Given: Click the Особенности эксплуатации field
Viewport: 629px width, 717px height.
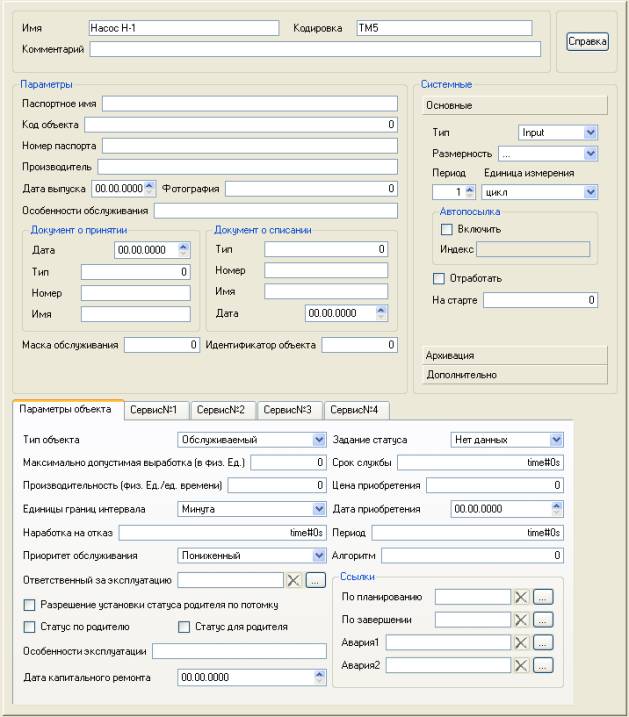Looking at the screenshot, I should pos(239,651).
